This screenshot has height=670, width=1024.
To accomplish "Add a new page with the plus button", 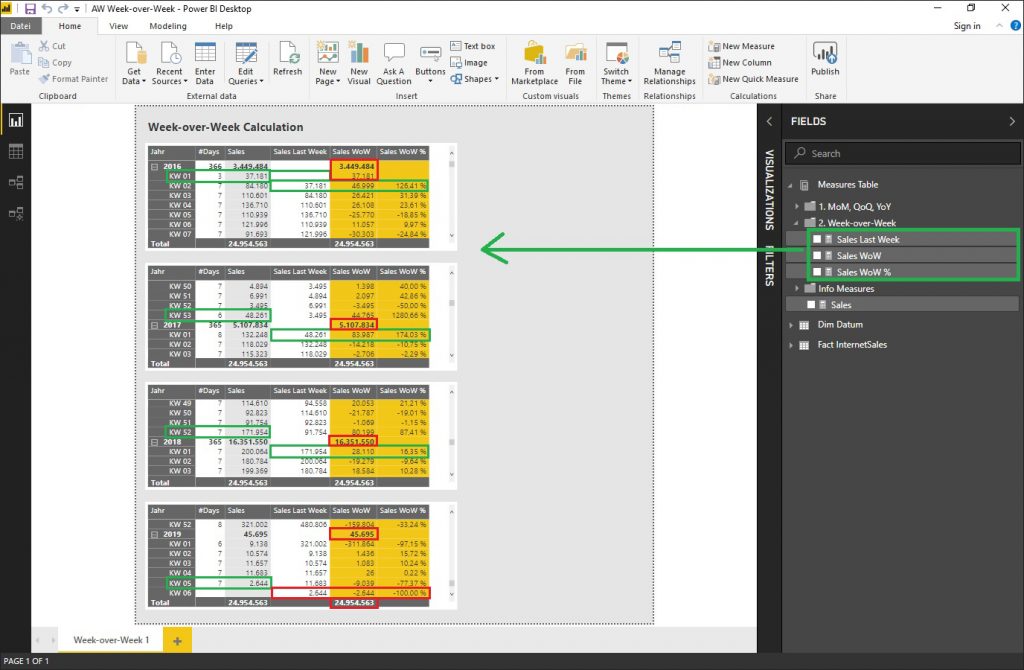I will pyautogui.click(x=178, y=640).
